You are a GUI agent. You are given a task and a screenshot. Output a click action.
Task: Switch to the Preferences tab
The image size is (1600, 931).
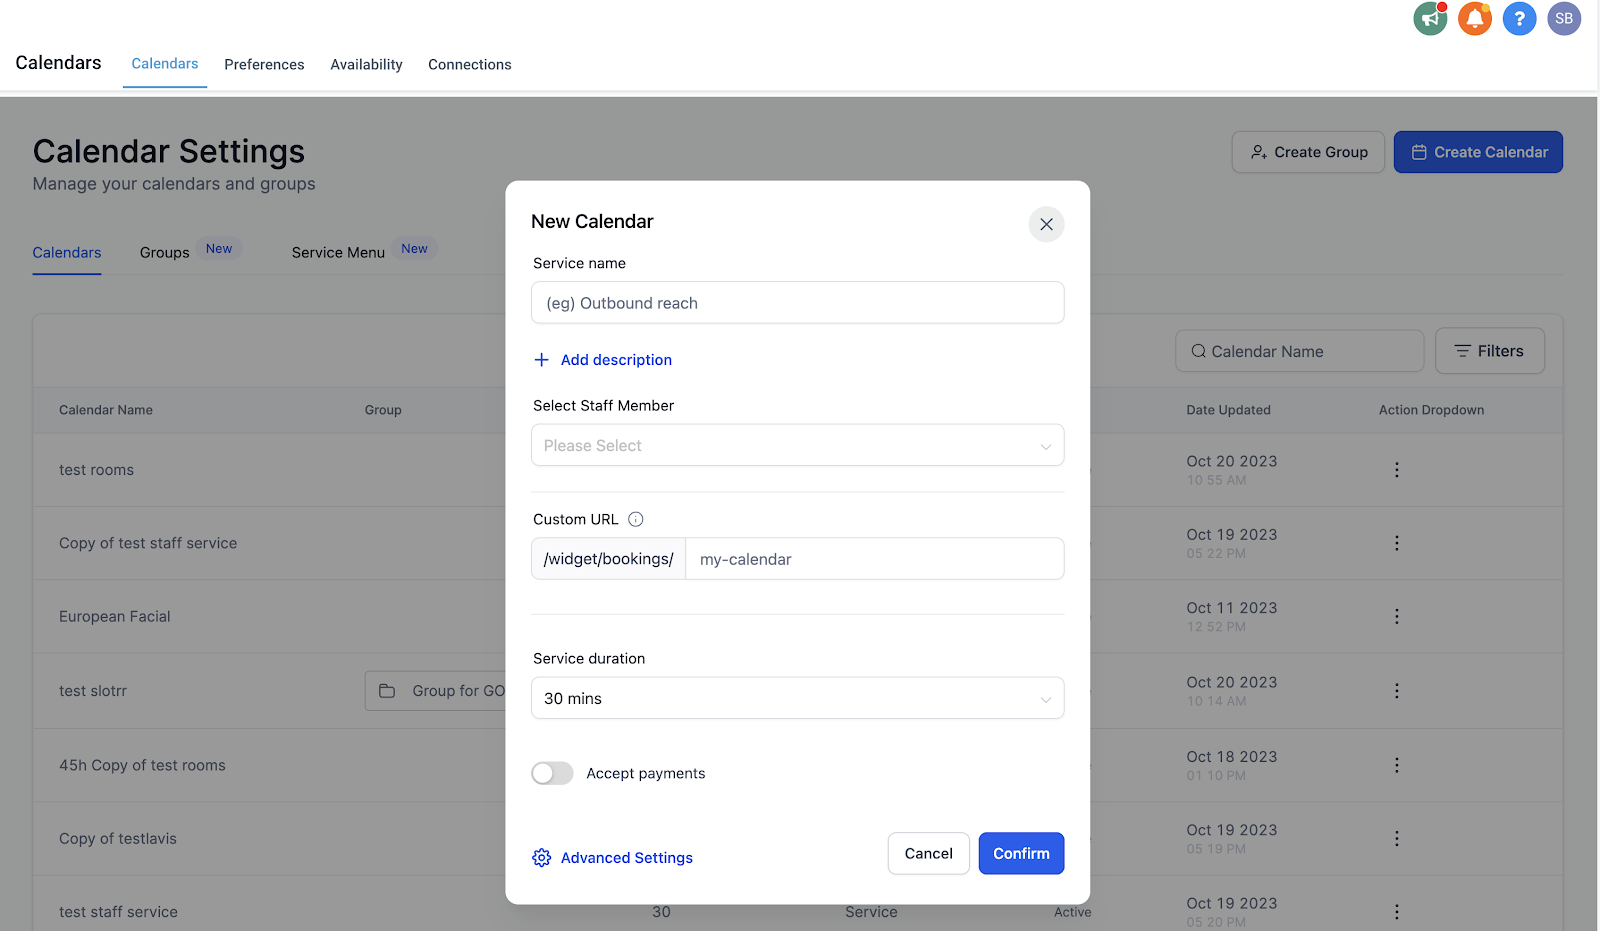(264, 64)
